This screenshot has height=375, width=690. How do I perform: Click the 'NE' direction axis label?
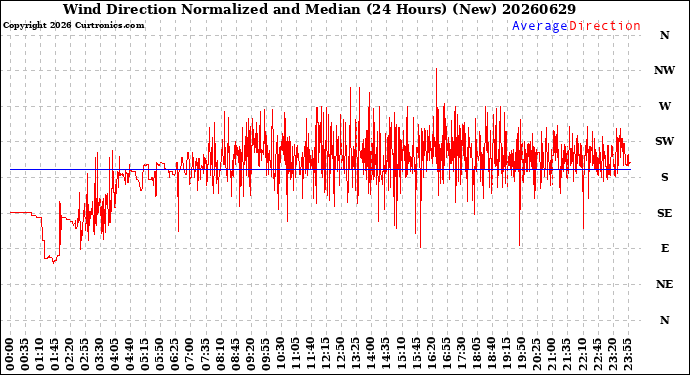click(664, 284)
